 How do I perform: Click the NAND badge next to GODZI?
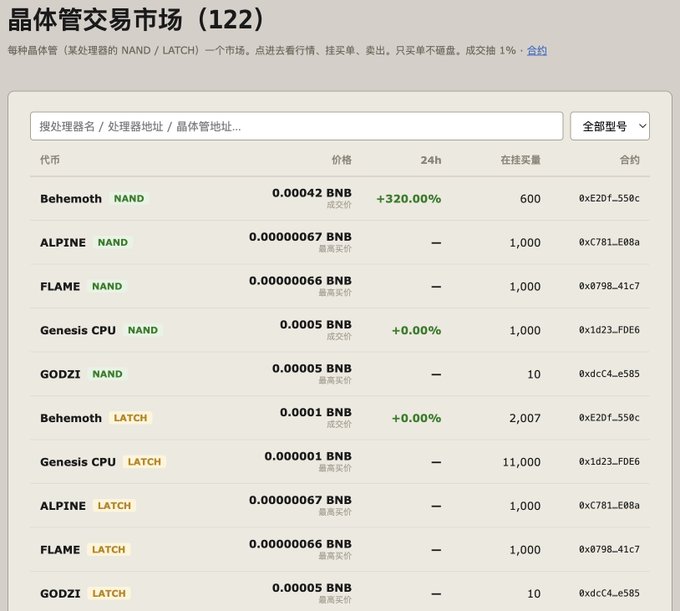click(x=107, y=374)
